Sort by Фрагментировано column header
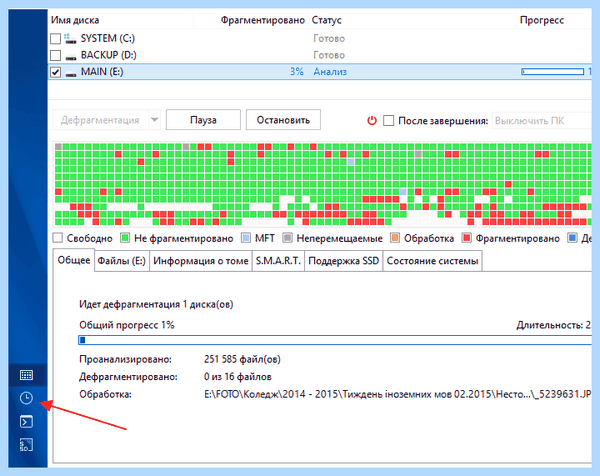 tap(262, 20)
